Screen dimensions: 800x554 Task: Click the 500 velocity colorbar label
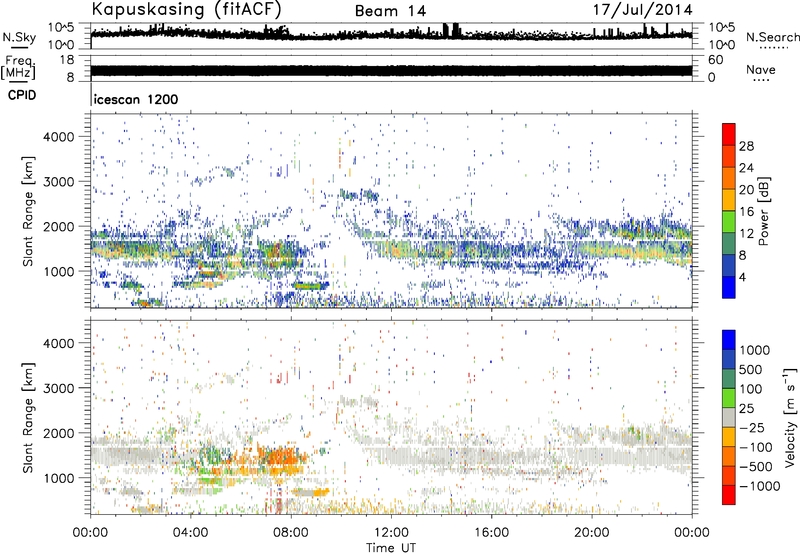[x=753, y=369]
